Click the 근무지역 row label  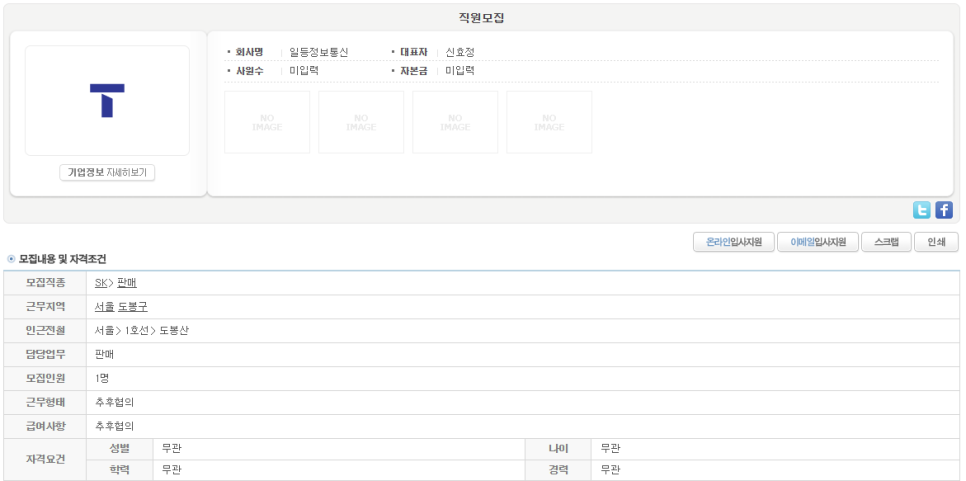45,307
